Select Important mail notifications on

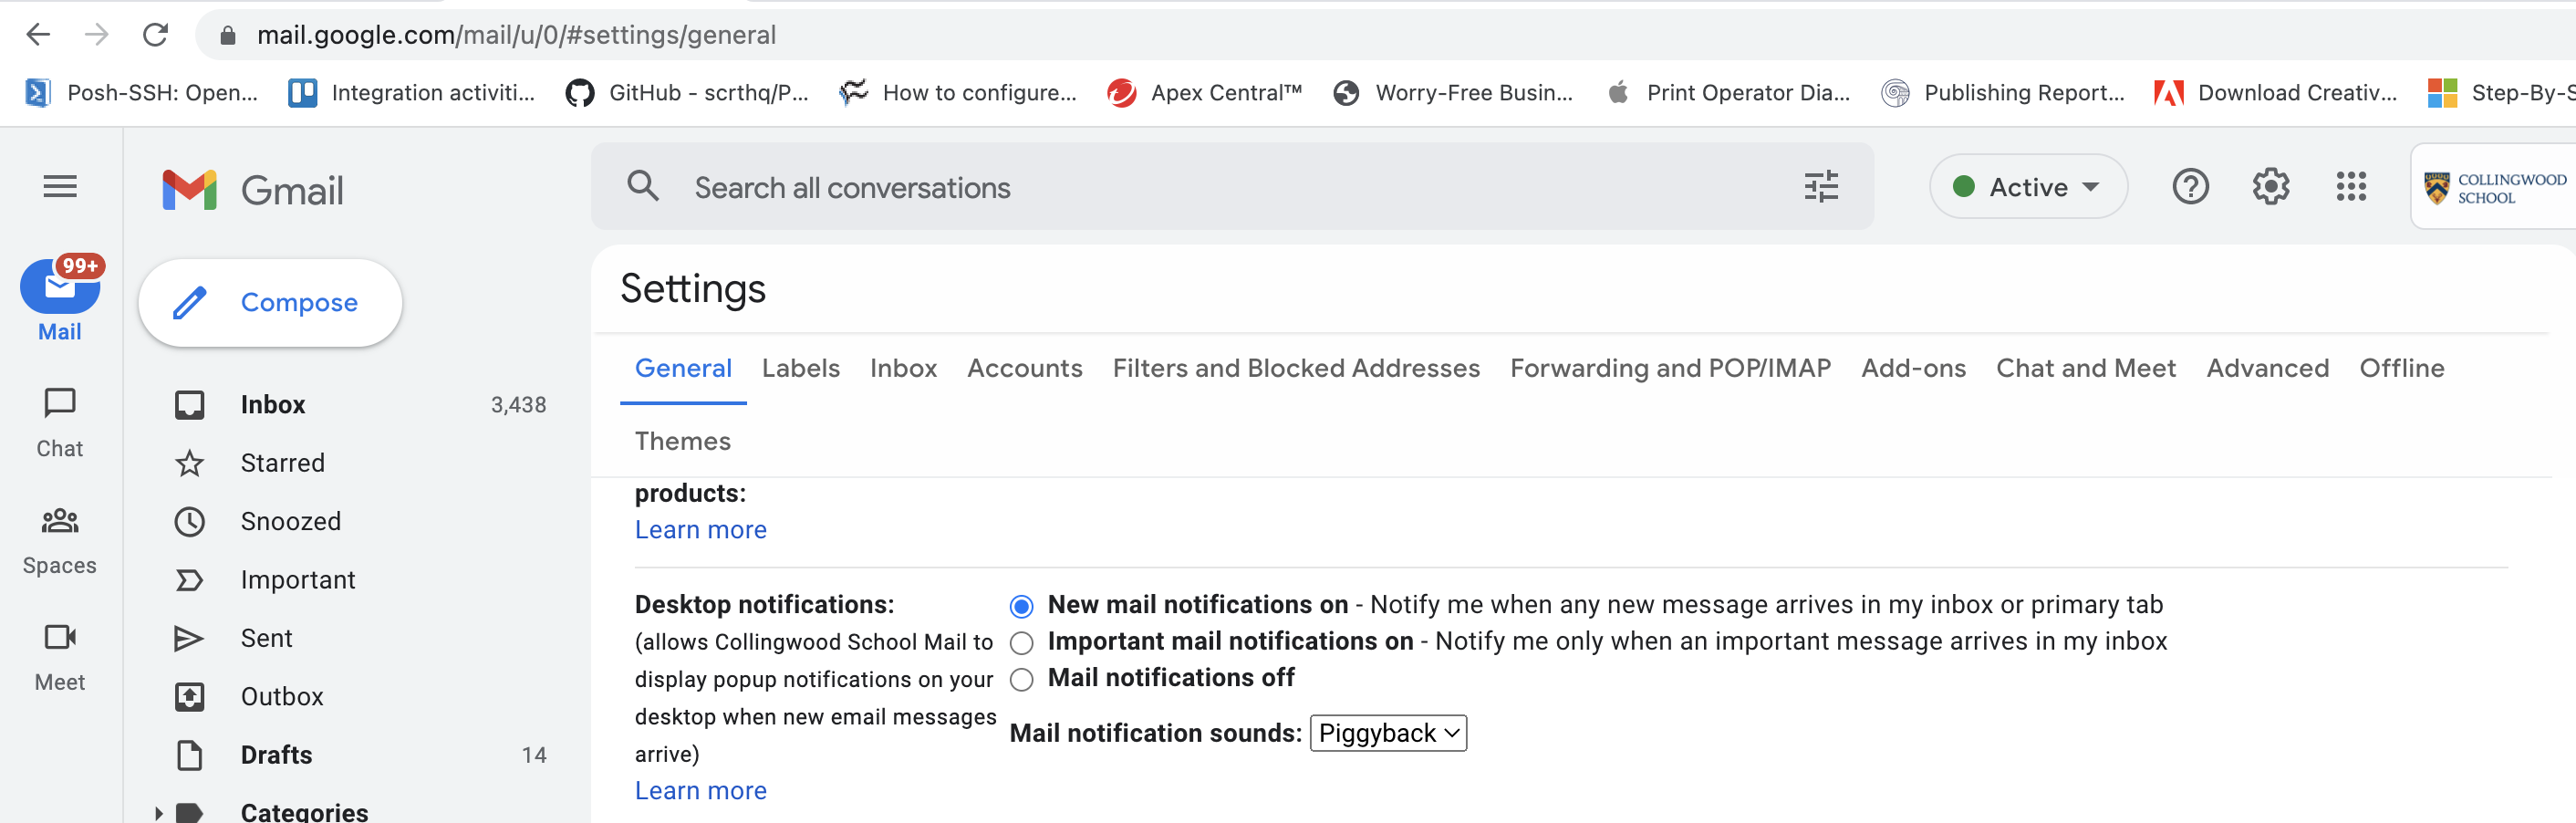(x=1021, y=642)
